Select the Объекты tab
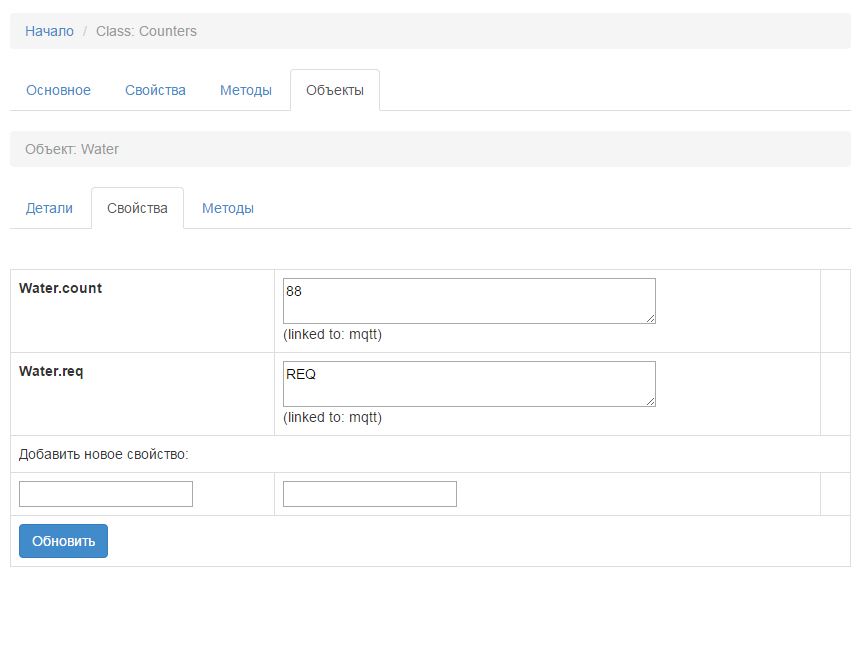 tap(334, 90)
